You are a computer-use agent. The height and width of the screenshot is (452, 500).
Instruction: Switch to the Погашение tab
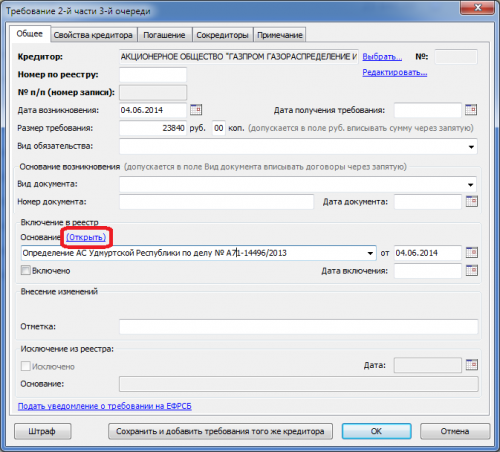(x=164, y=35)
